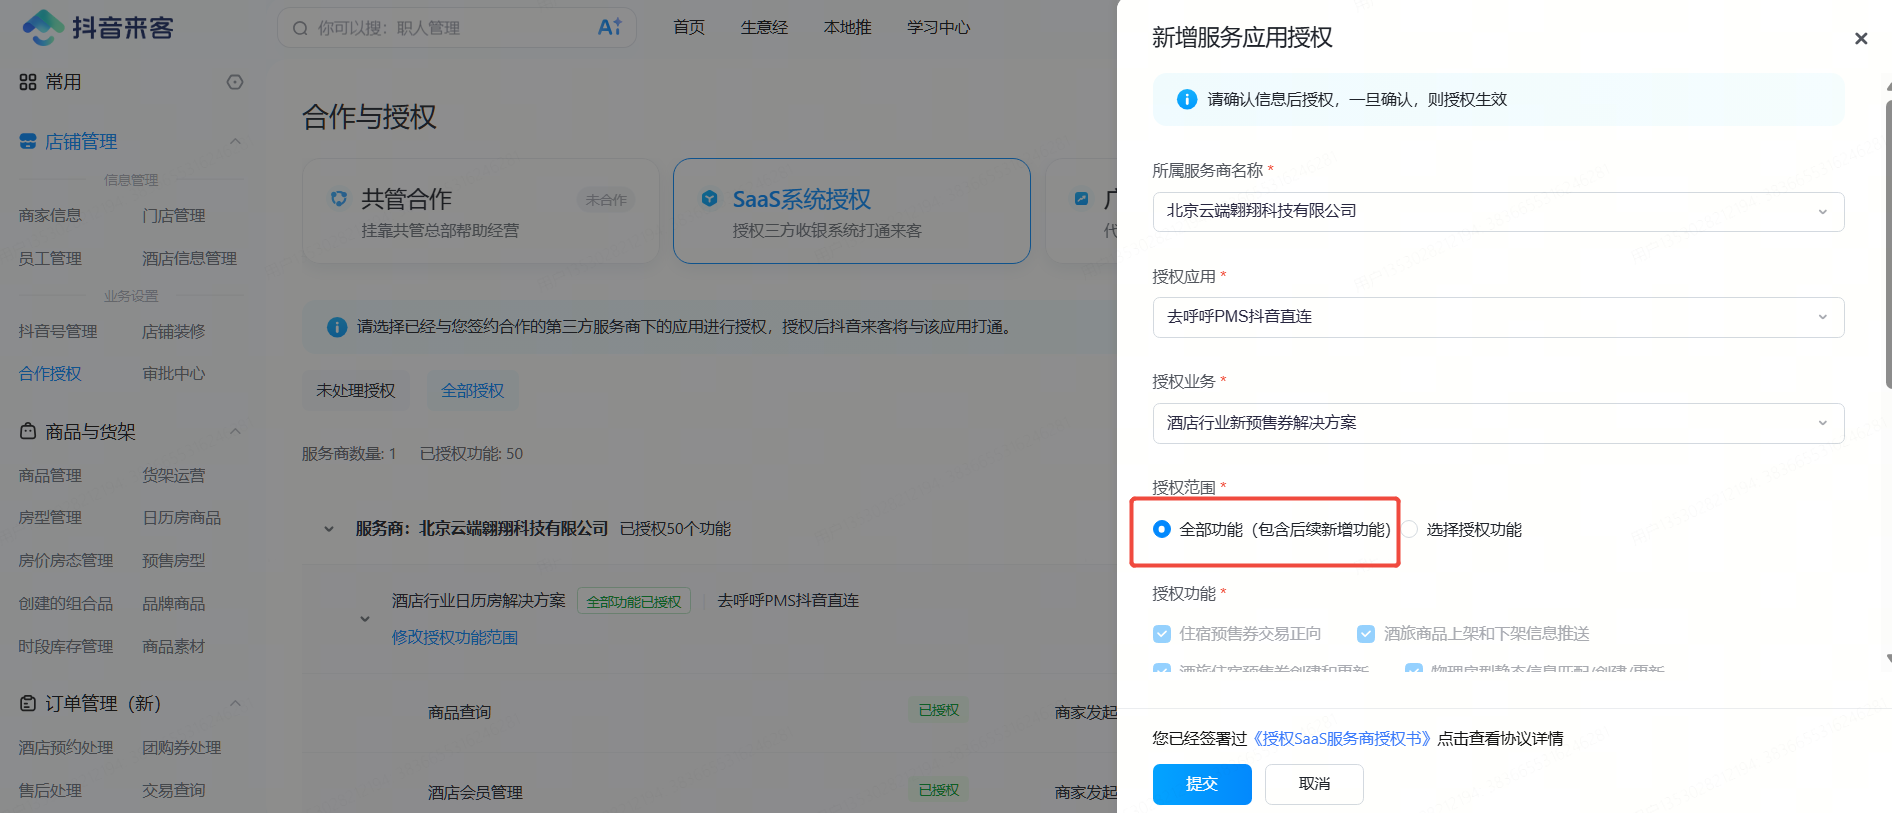
Task: Switch to 未处理授权 tab
Action: coord(356,390)
